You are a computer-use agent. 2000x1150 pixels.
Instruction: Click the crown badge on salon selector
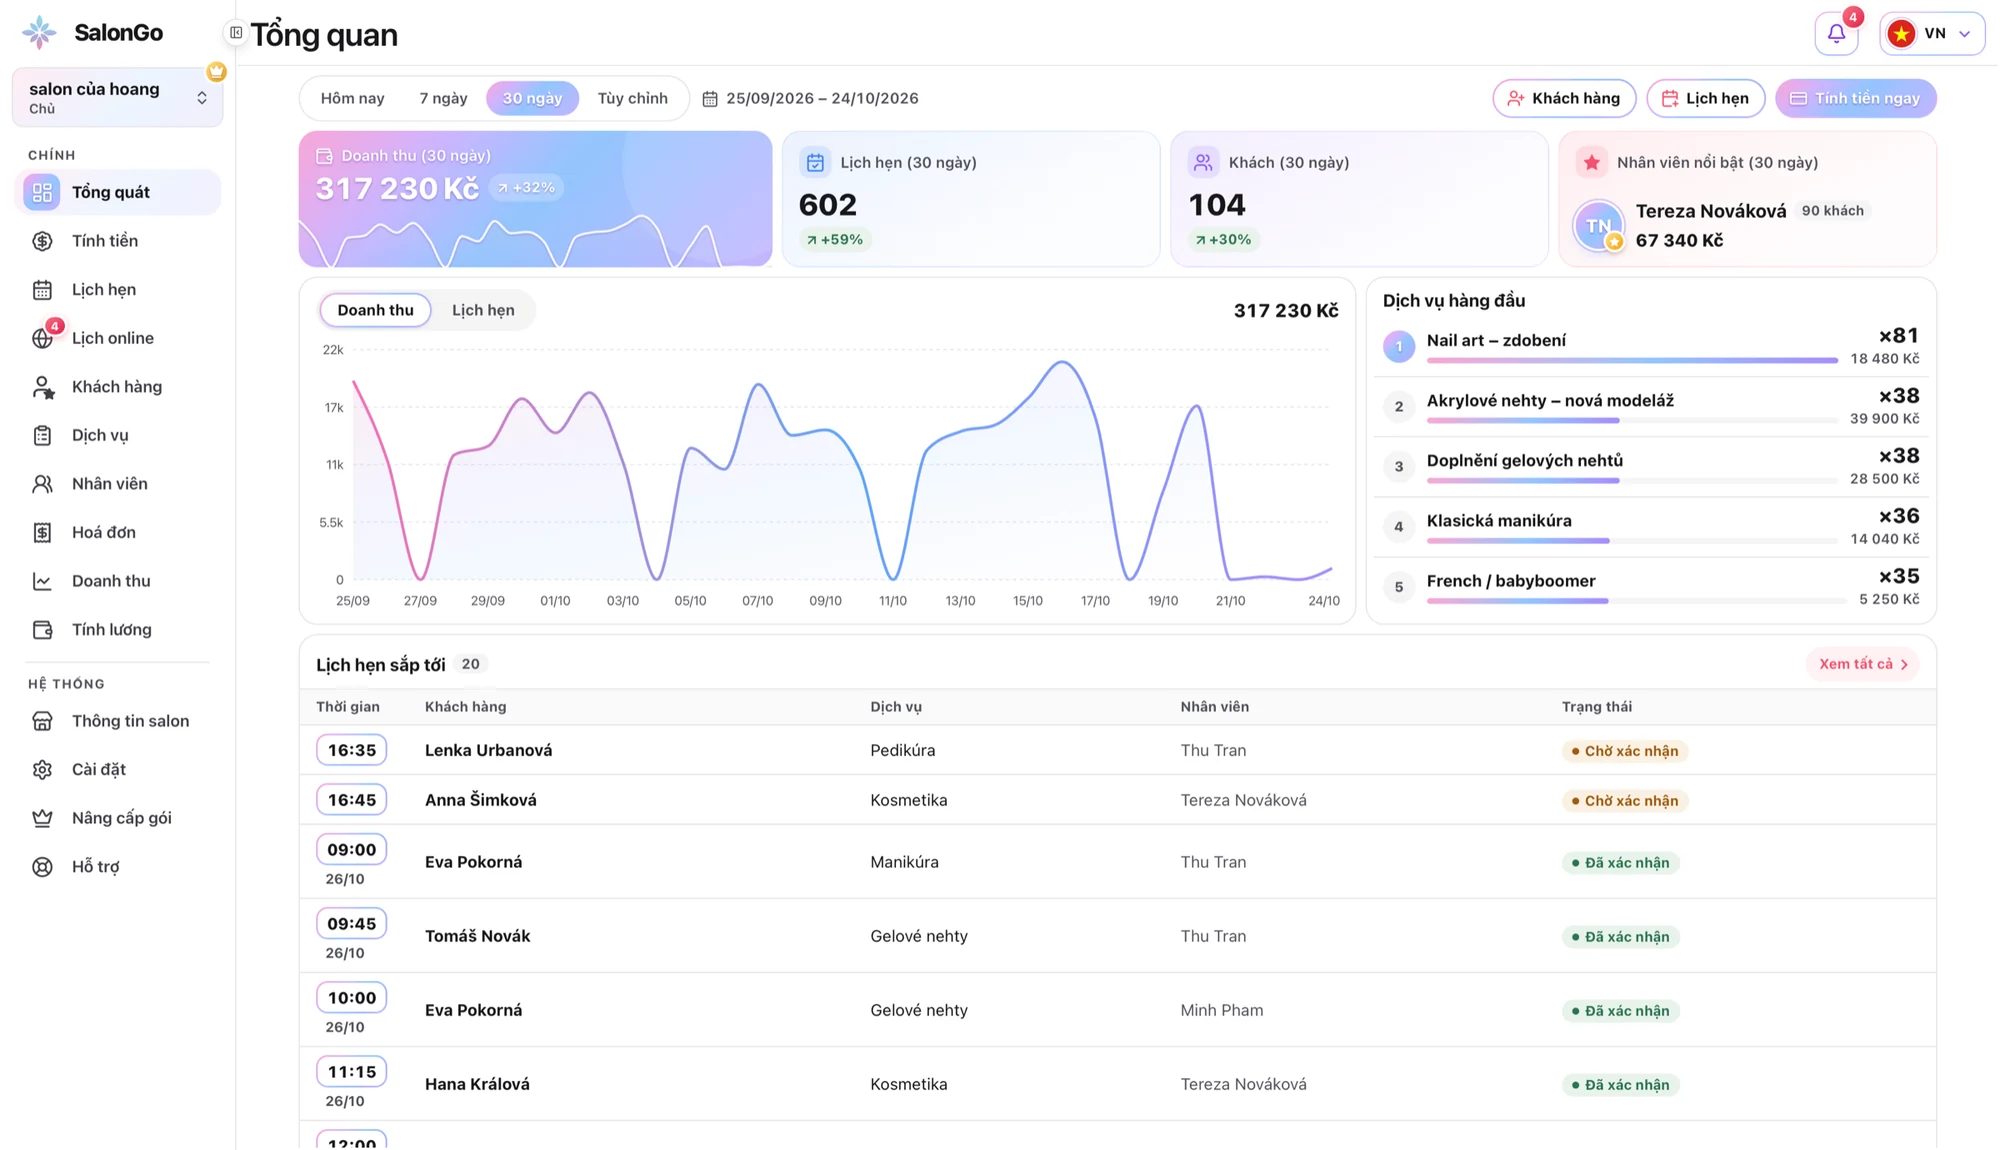coord(216,72)
